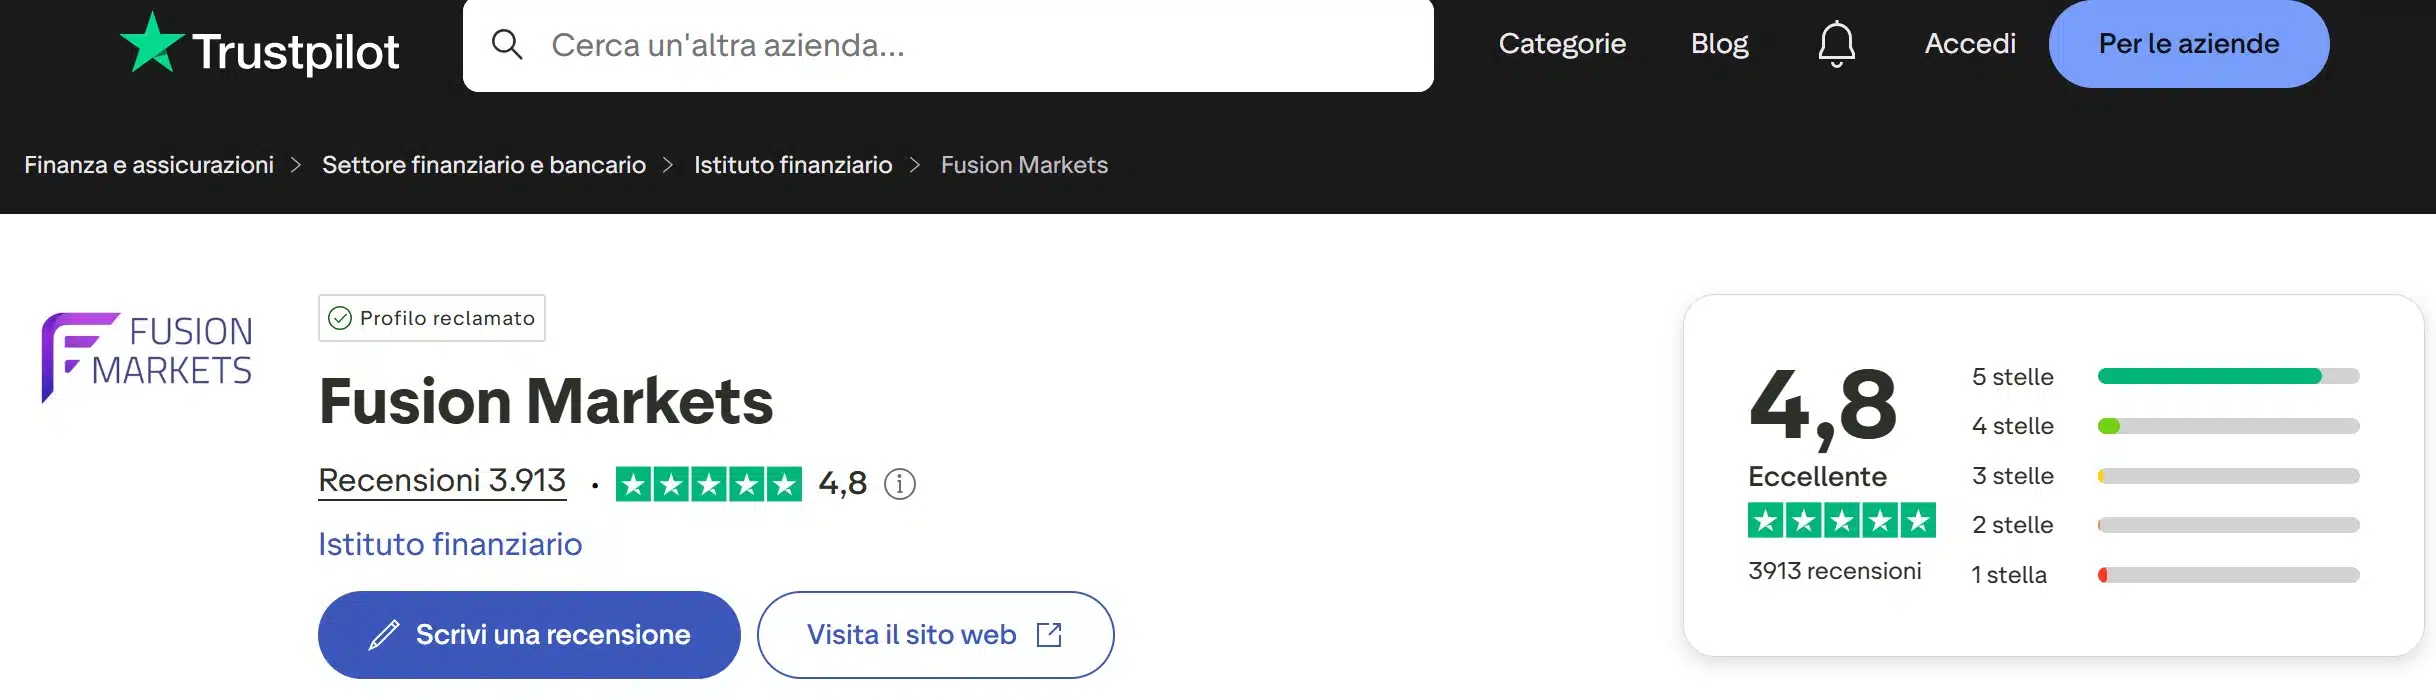
Task: Click the info icon next to the 4,8 rating
Action: pos(899,486)
